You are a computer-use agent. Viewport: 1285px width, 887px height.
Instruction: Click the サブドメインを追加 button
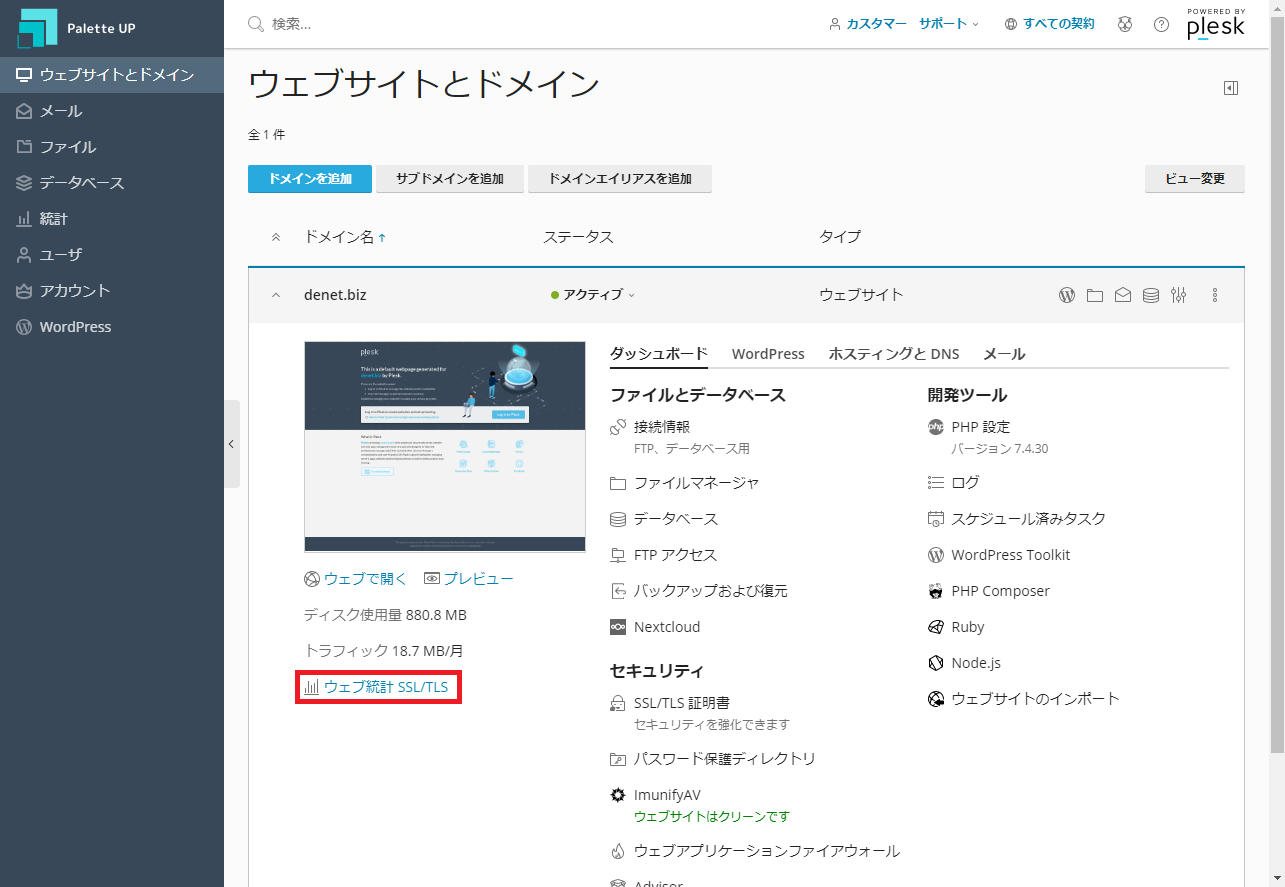[x=450, y=179]
